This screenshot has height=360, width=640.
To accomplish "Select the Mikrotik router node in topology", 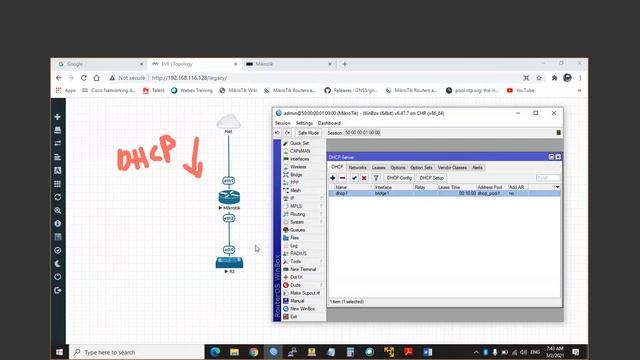I will [x=229, y=198].
